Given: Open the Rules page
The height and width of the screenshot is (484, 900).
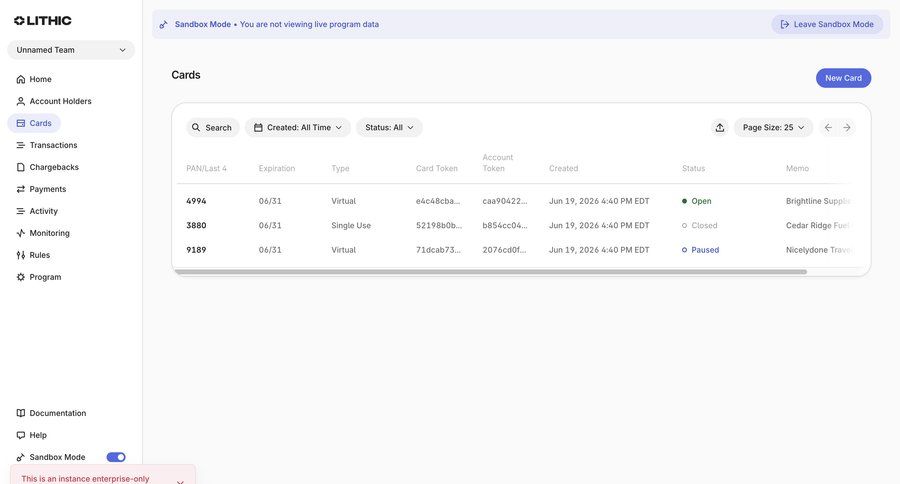Looking at the screenshot, I should click(x=33, y=255).
